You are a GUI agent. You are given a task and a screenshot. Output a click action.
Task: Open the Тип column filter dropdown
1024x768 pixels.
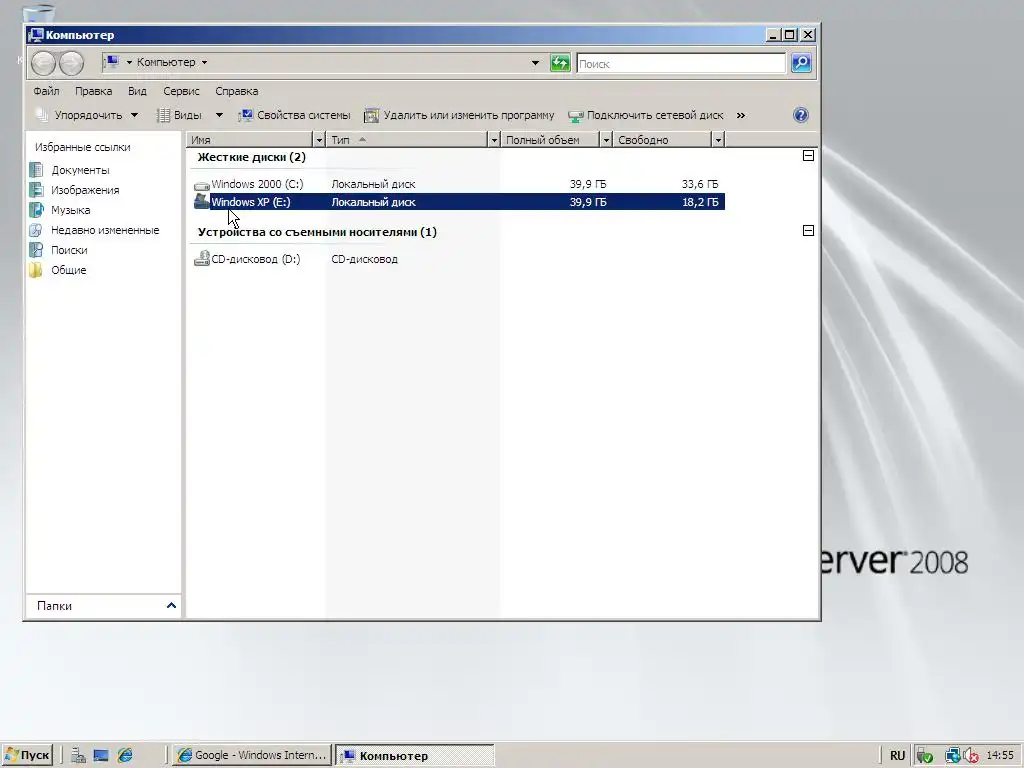tap(494, 140)
